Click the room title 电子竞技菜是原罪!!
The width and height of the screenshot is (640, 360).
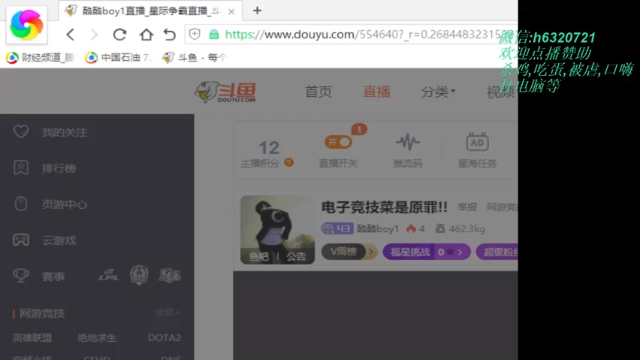[x=384, y=207]
